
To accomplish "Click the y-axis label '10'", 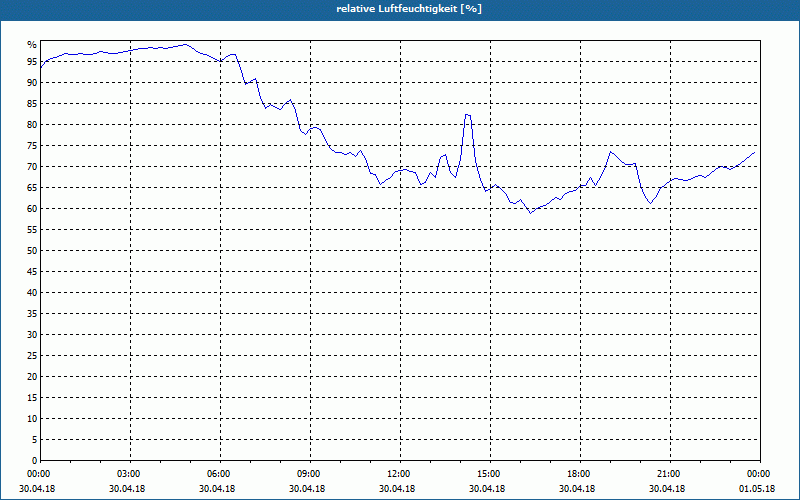I will pos(32,419).
